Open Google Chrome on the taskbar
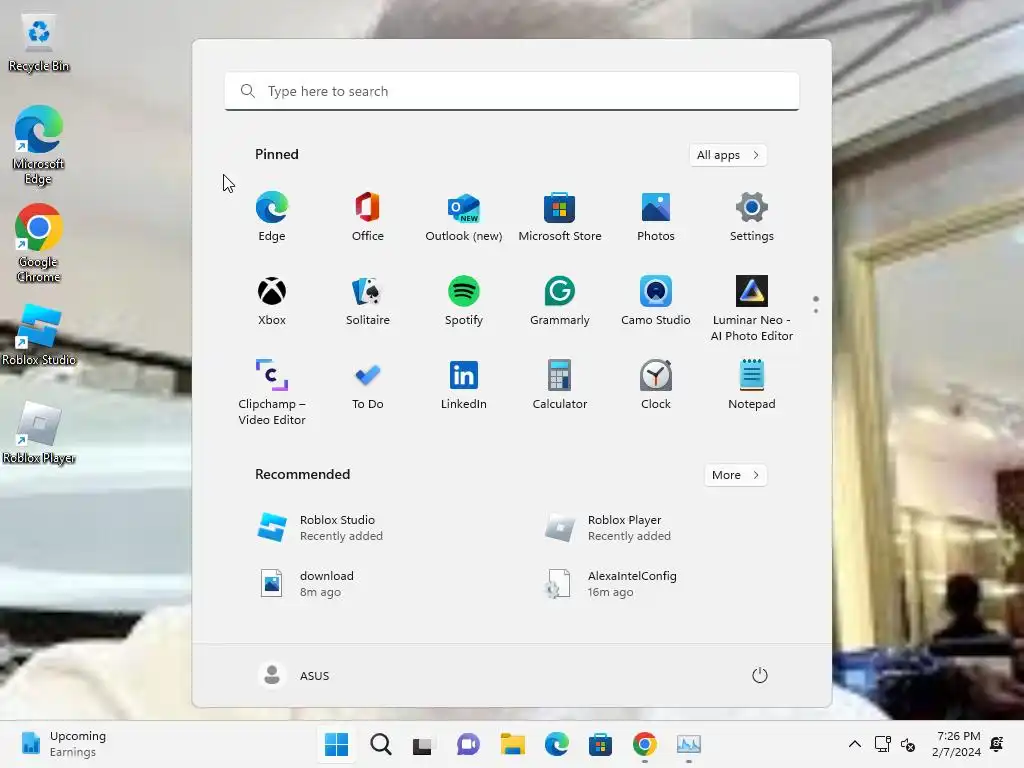The image size is (1024, 768). 645,744
